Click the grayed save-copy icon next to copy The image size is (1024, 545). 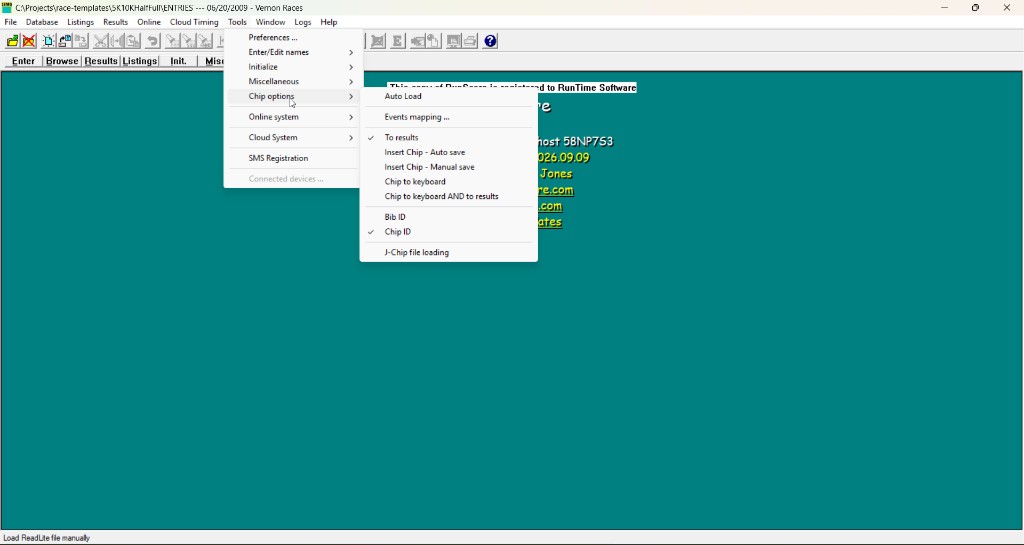click(x=81, y=41)
